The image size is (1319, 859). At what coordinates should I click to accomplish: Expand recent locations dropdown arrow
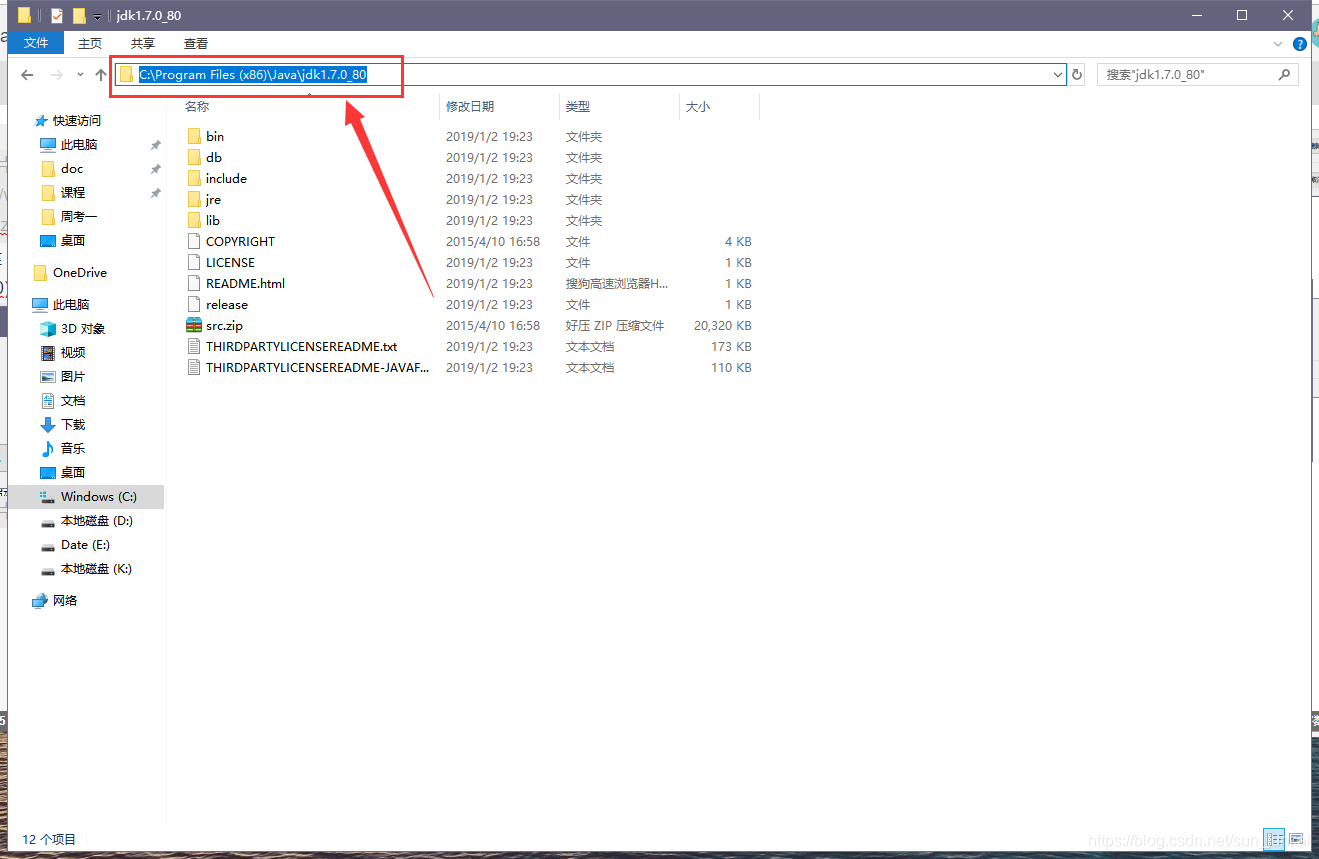[x=79, y=75]
